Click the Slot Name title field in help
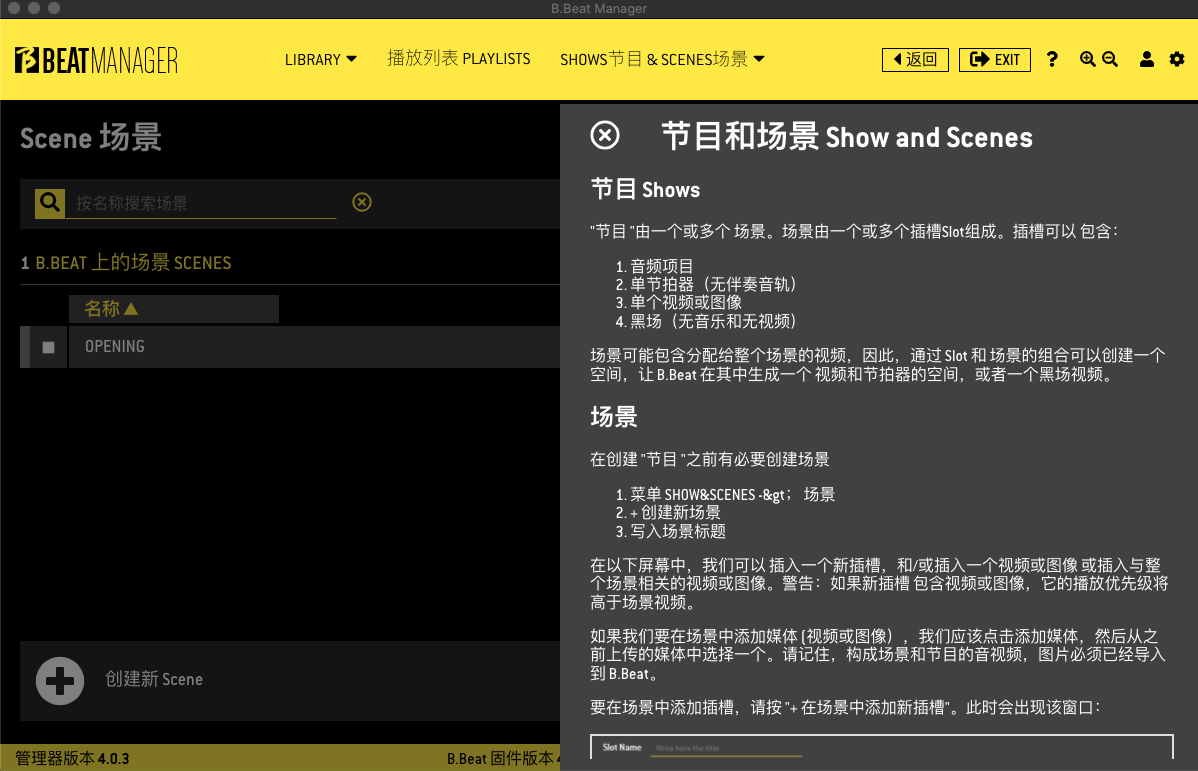The width and height of the screenshot is (1198, 771). pos(725,748)
